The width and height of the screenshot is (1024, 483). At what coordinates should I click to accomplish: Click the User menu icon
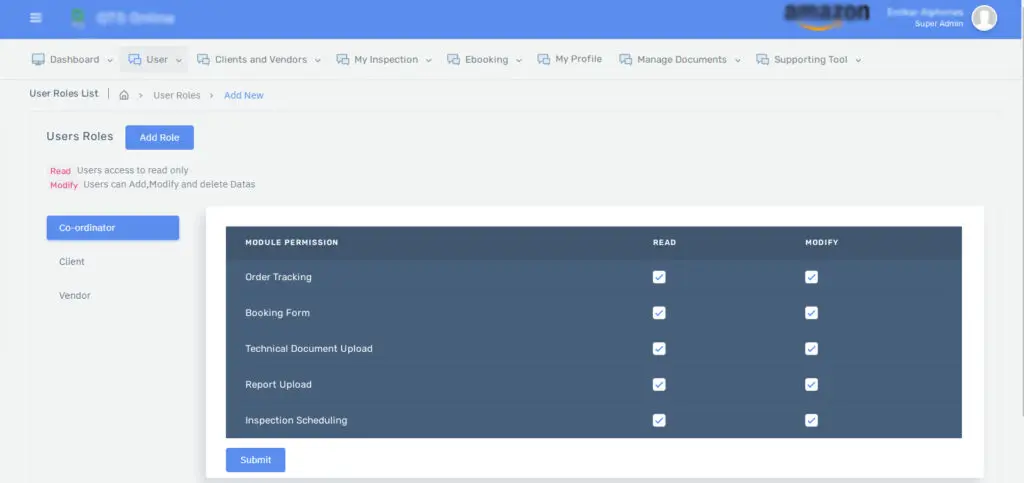coord(134,60)
